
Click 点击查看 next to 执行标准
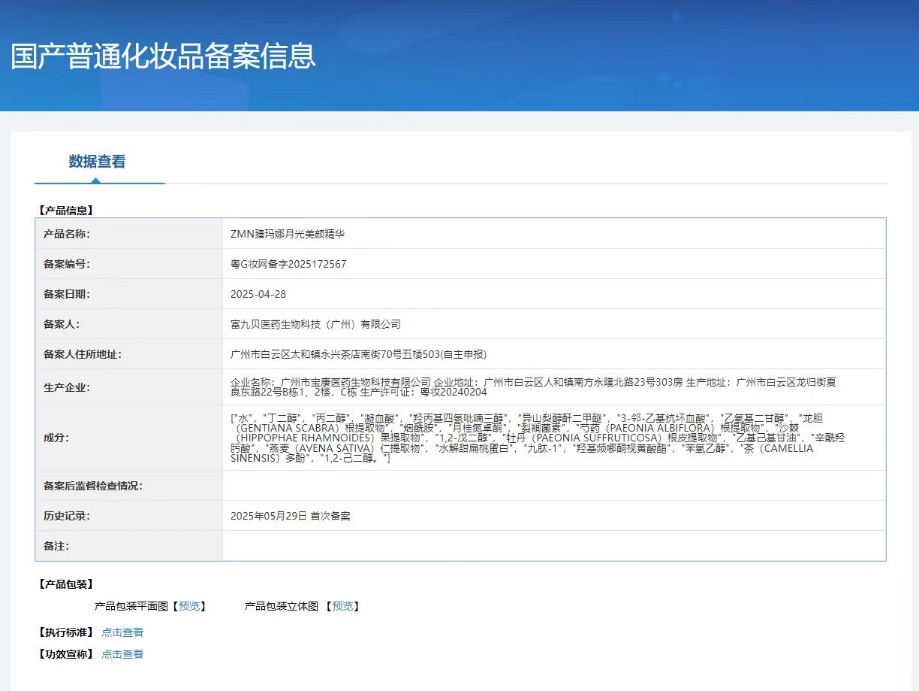(x=122, y=632)
